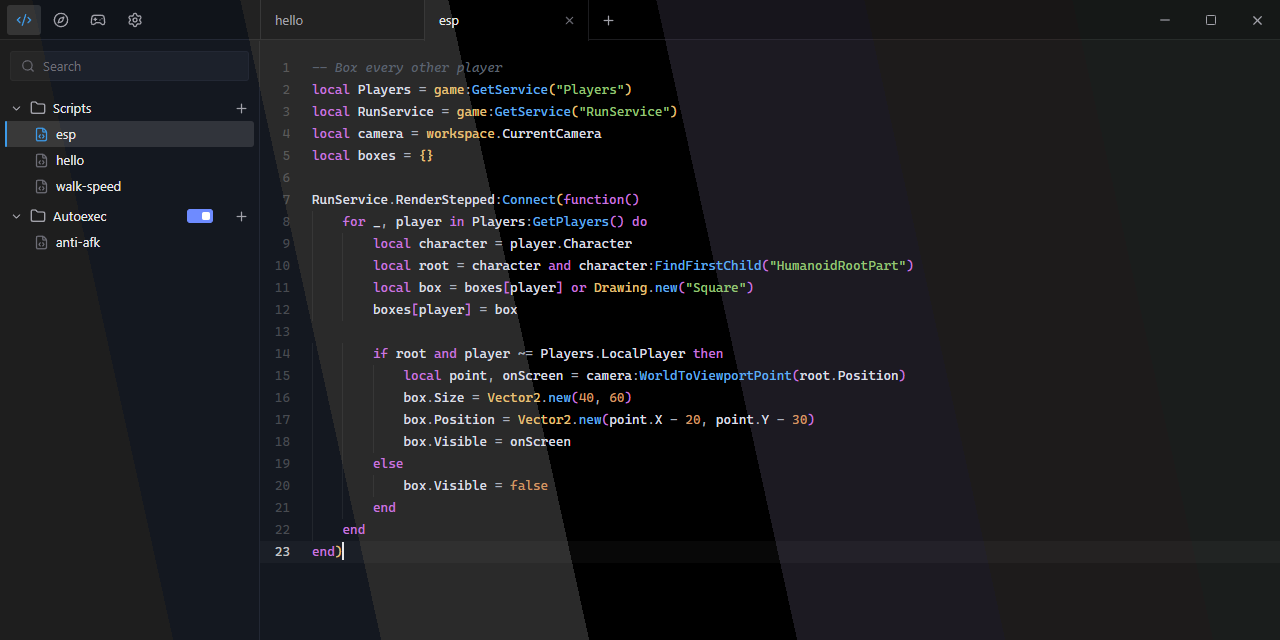Screen dimensions: 1280x640
Task: Click the walk-speed file icon
Action: pos(41,186)
